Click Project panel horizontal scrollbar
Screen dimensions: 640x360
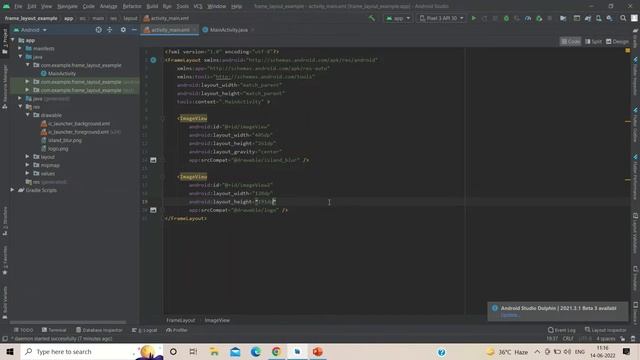tap(68, 322)
